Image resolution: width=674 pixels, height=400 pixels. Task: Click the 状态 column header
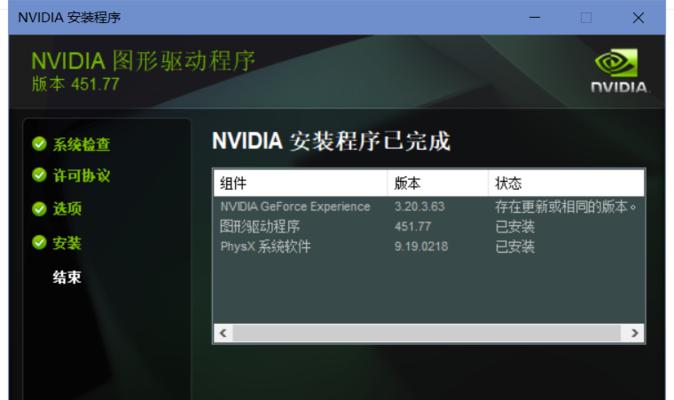[566, 183]
